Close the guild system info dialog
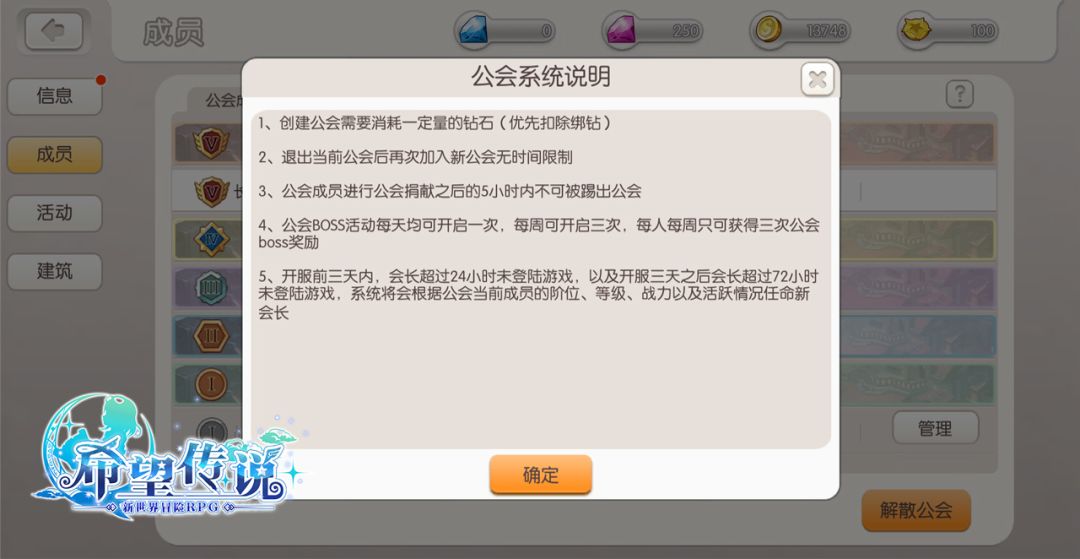 [817, 79]
